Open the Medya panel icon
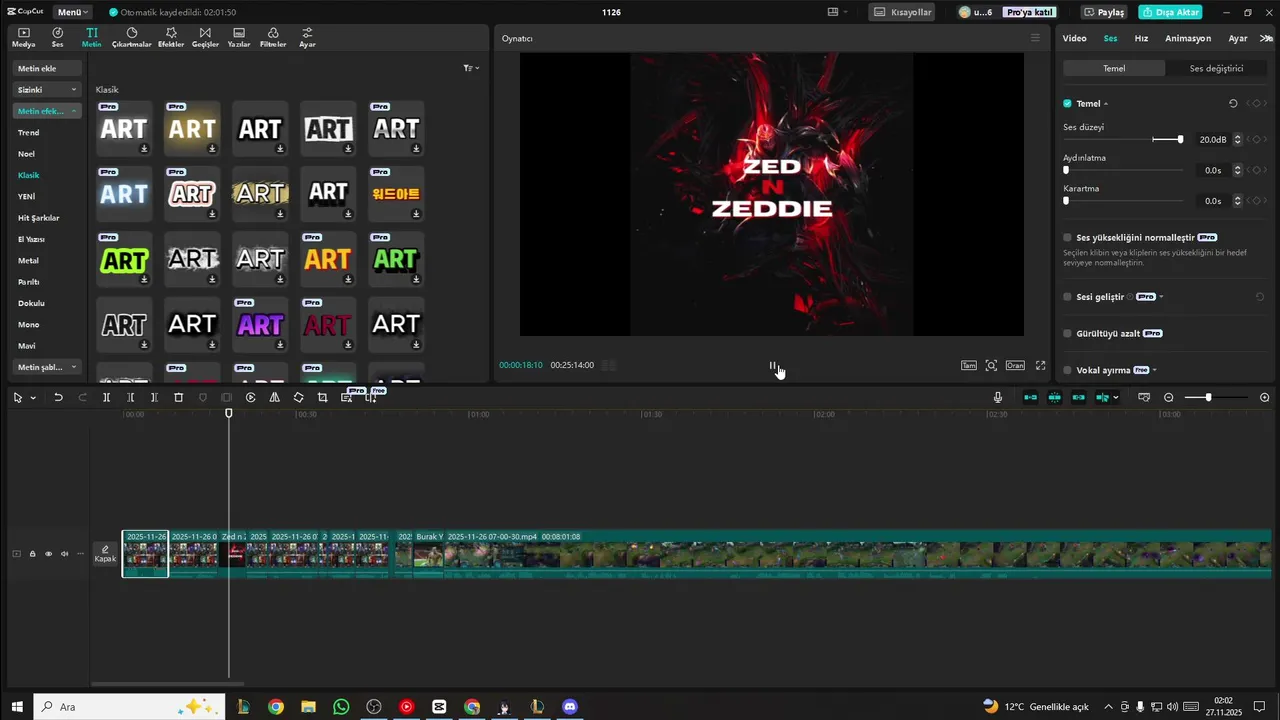This screenshot has width=1280, height=720. 23,38
